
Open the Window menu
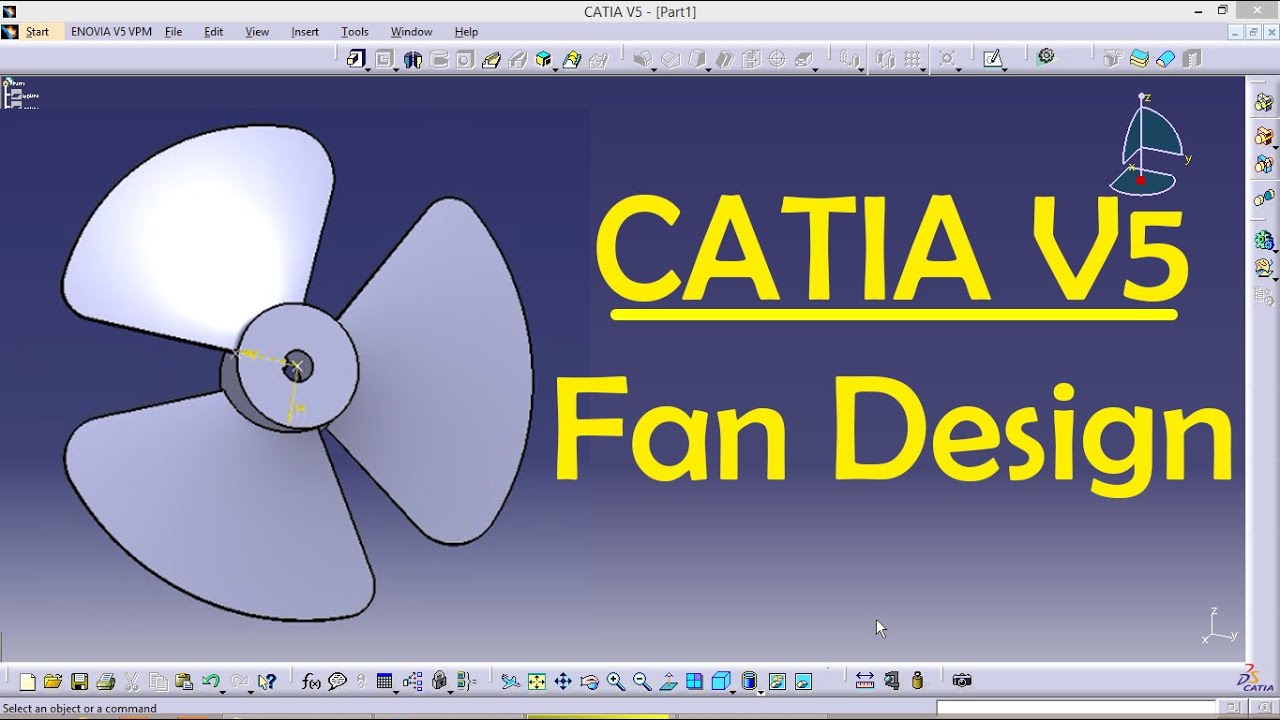(x=411, y=32)
